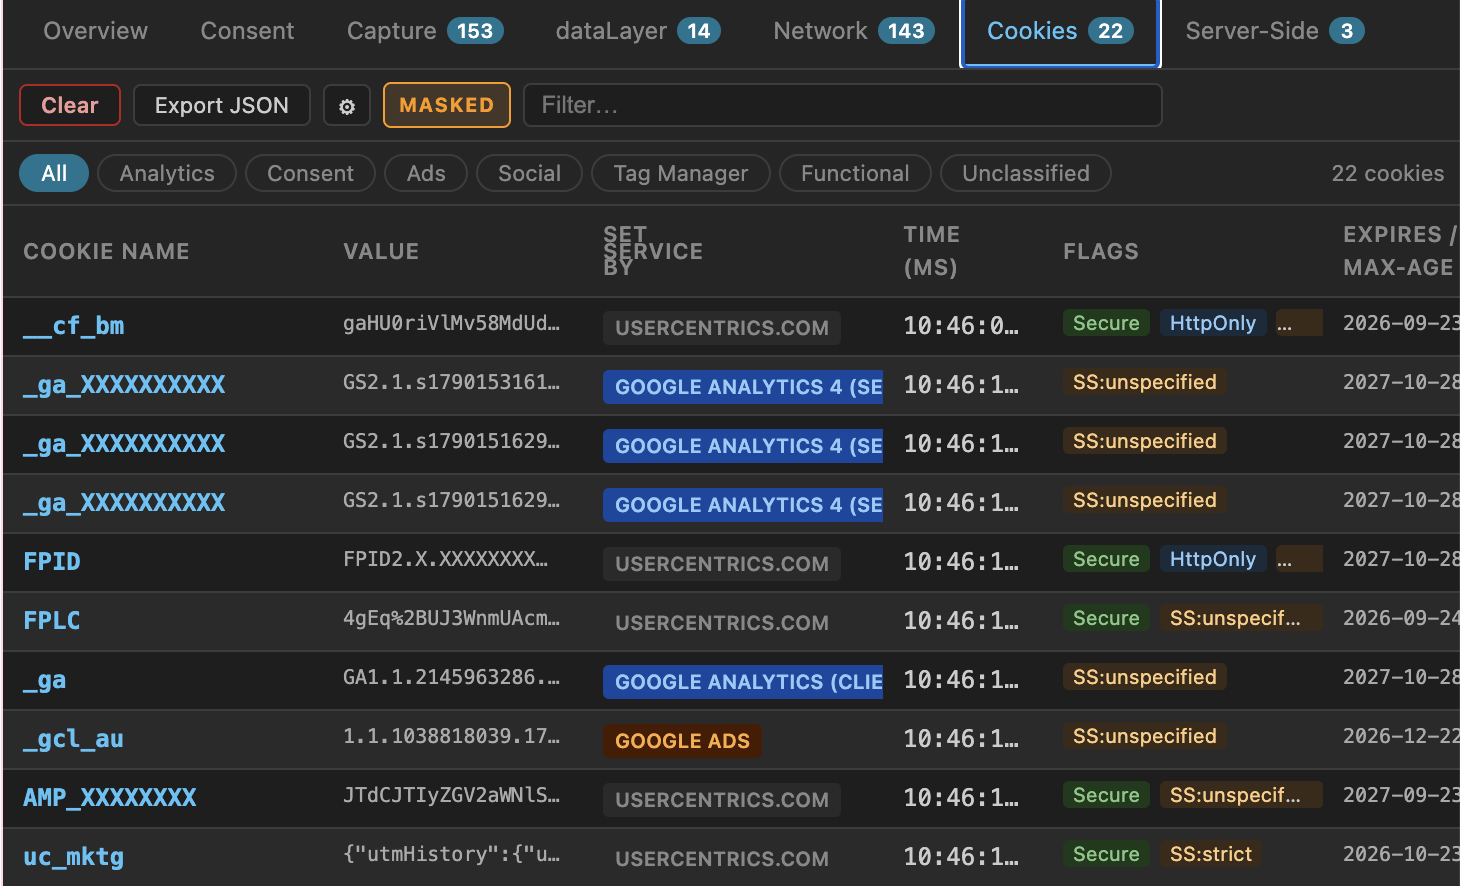The image size is (1460, 886).
Task: Open the Consent tab in the top bar
Action: click(248, 31)
